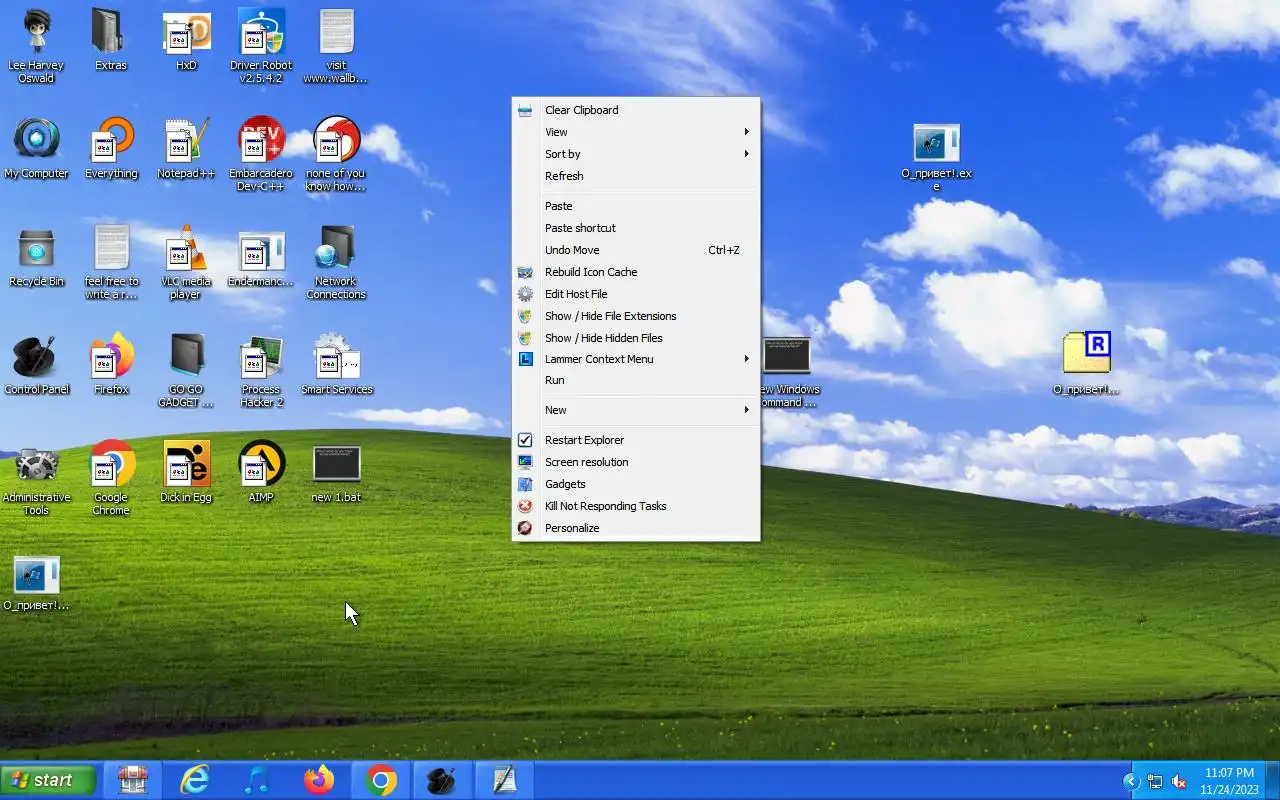The image size is (1280, 800).
Task: Choose Undo Move in the context menu
Action: point(636,250)
